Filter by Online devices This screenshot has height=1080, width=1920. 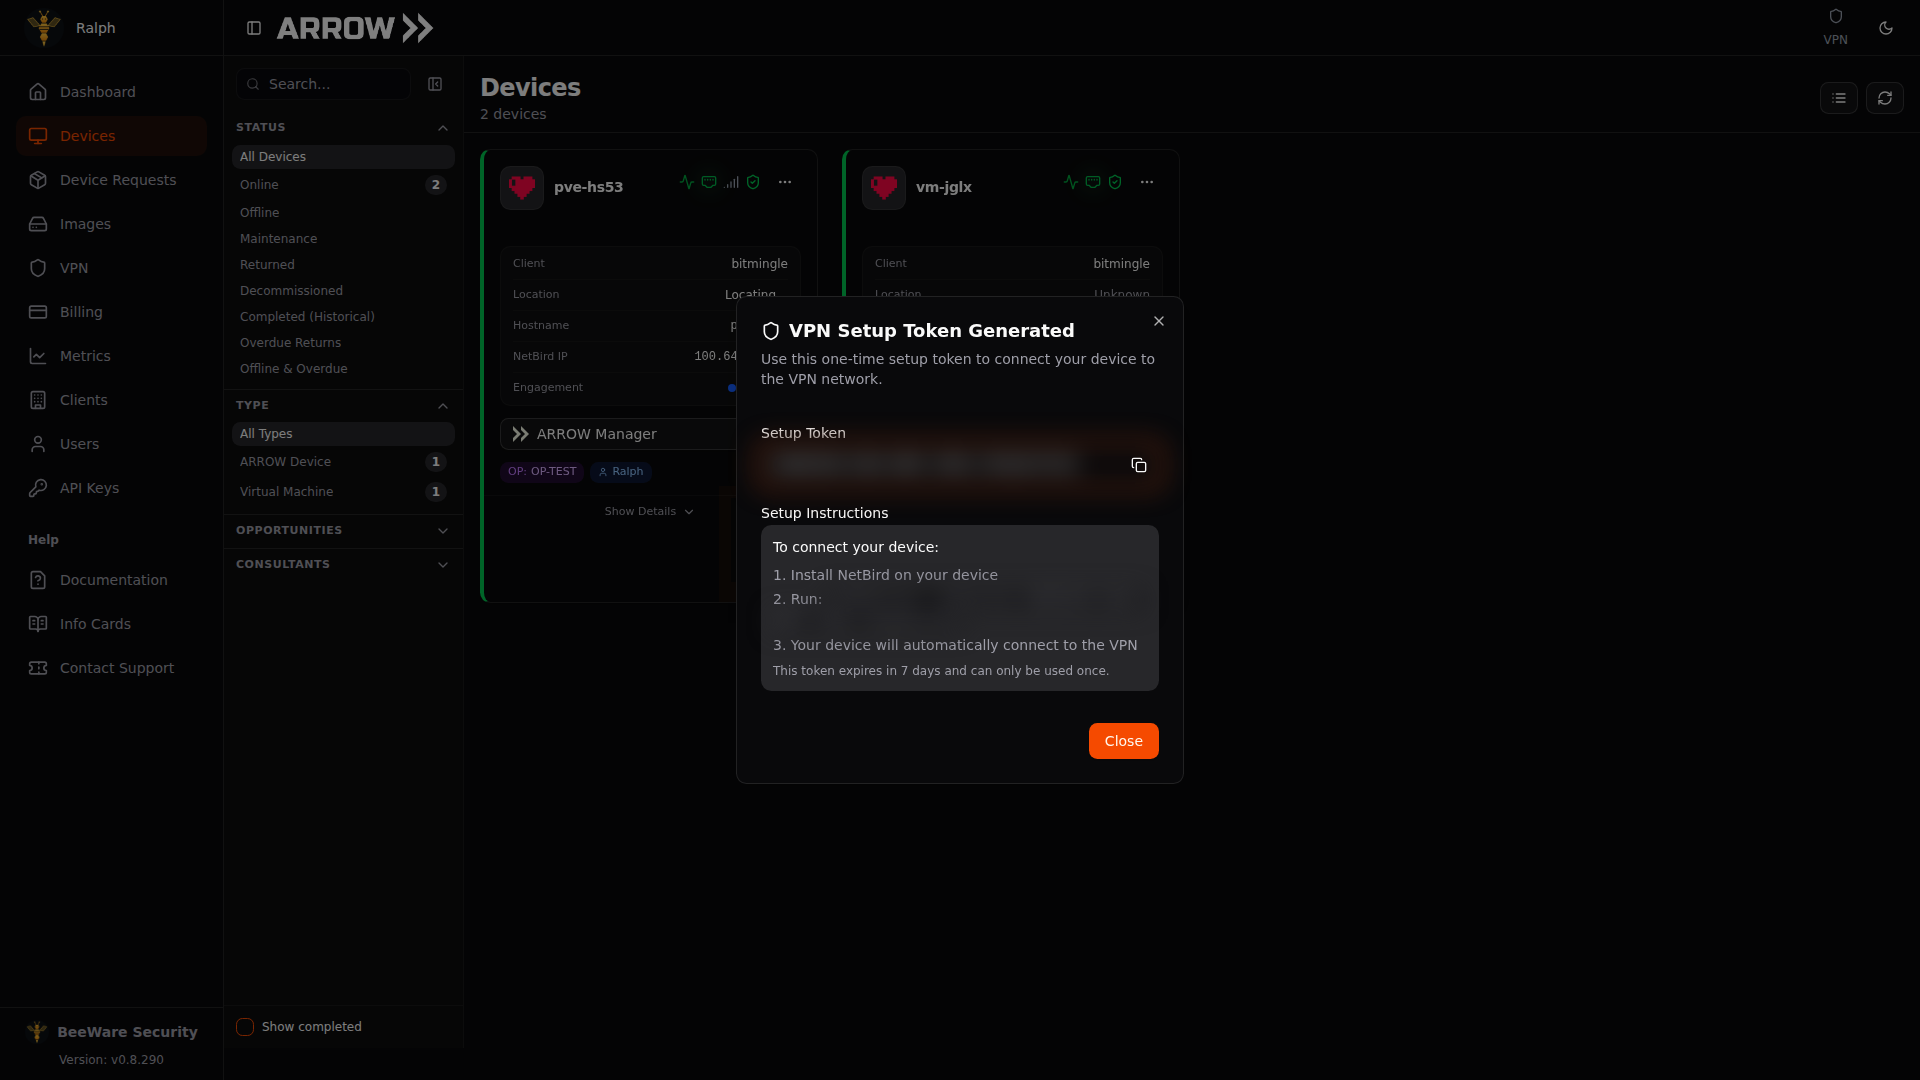point(343,185)
